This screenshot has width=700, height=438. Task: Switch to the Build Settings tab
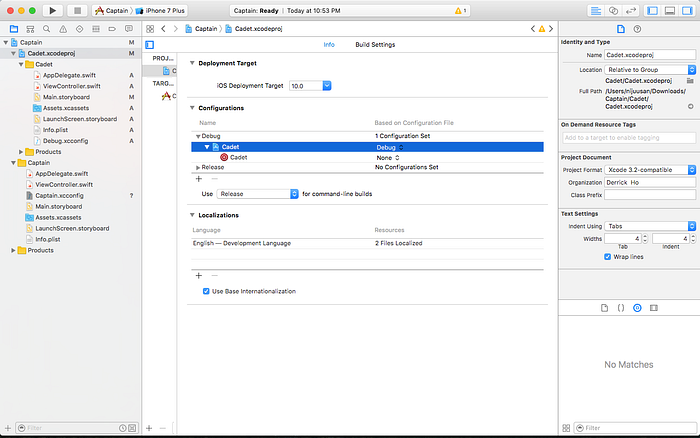click(375, 45)
